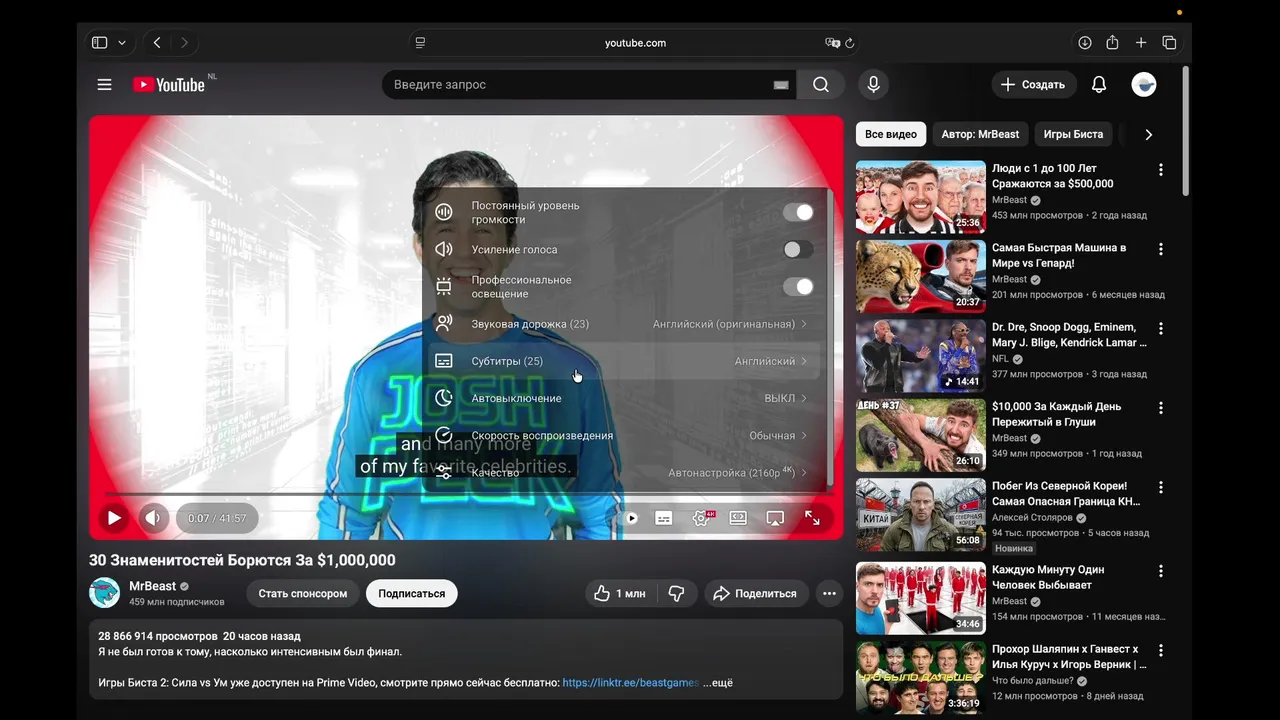Open options for '$10,000 За Каждый День' video
The height and width of the screenshot is (720, 1280).
click(1161, 408)
